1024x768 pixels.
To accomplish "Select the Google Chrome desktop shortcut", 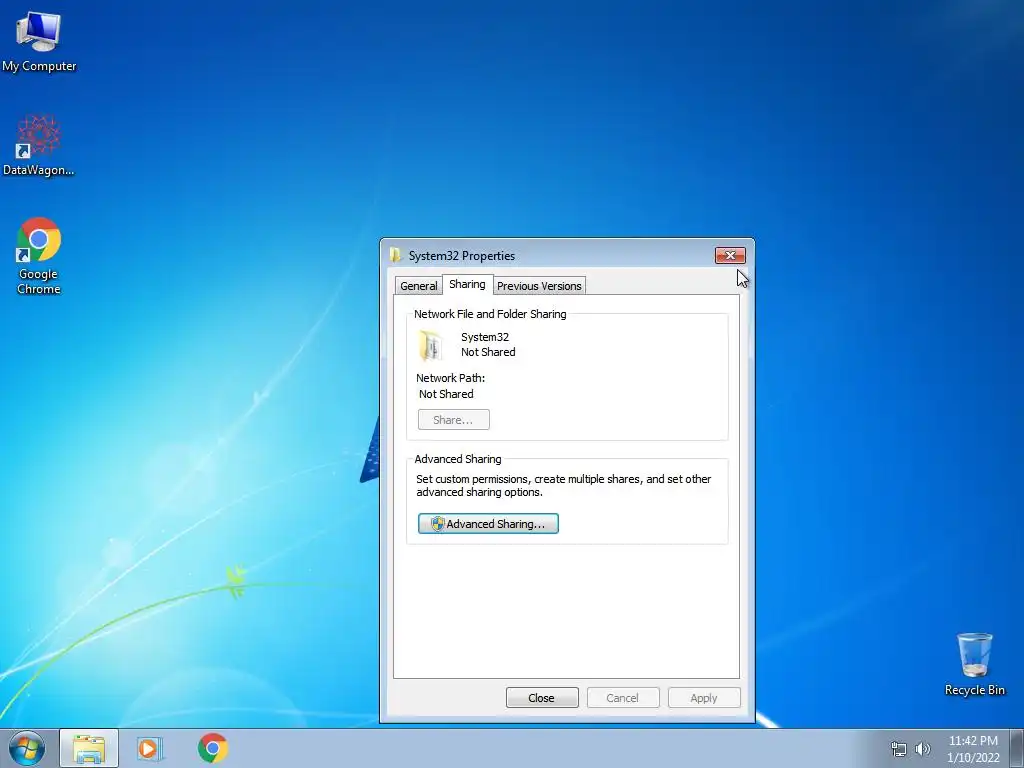I will (39, 255).
